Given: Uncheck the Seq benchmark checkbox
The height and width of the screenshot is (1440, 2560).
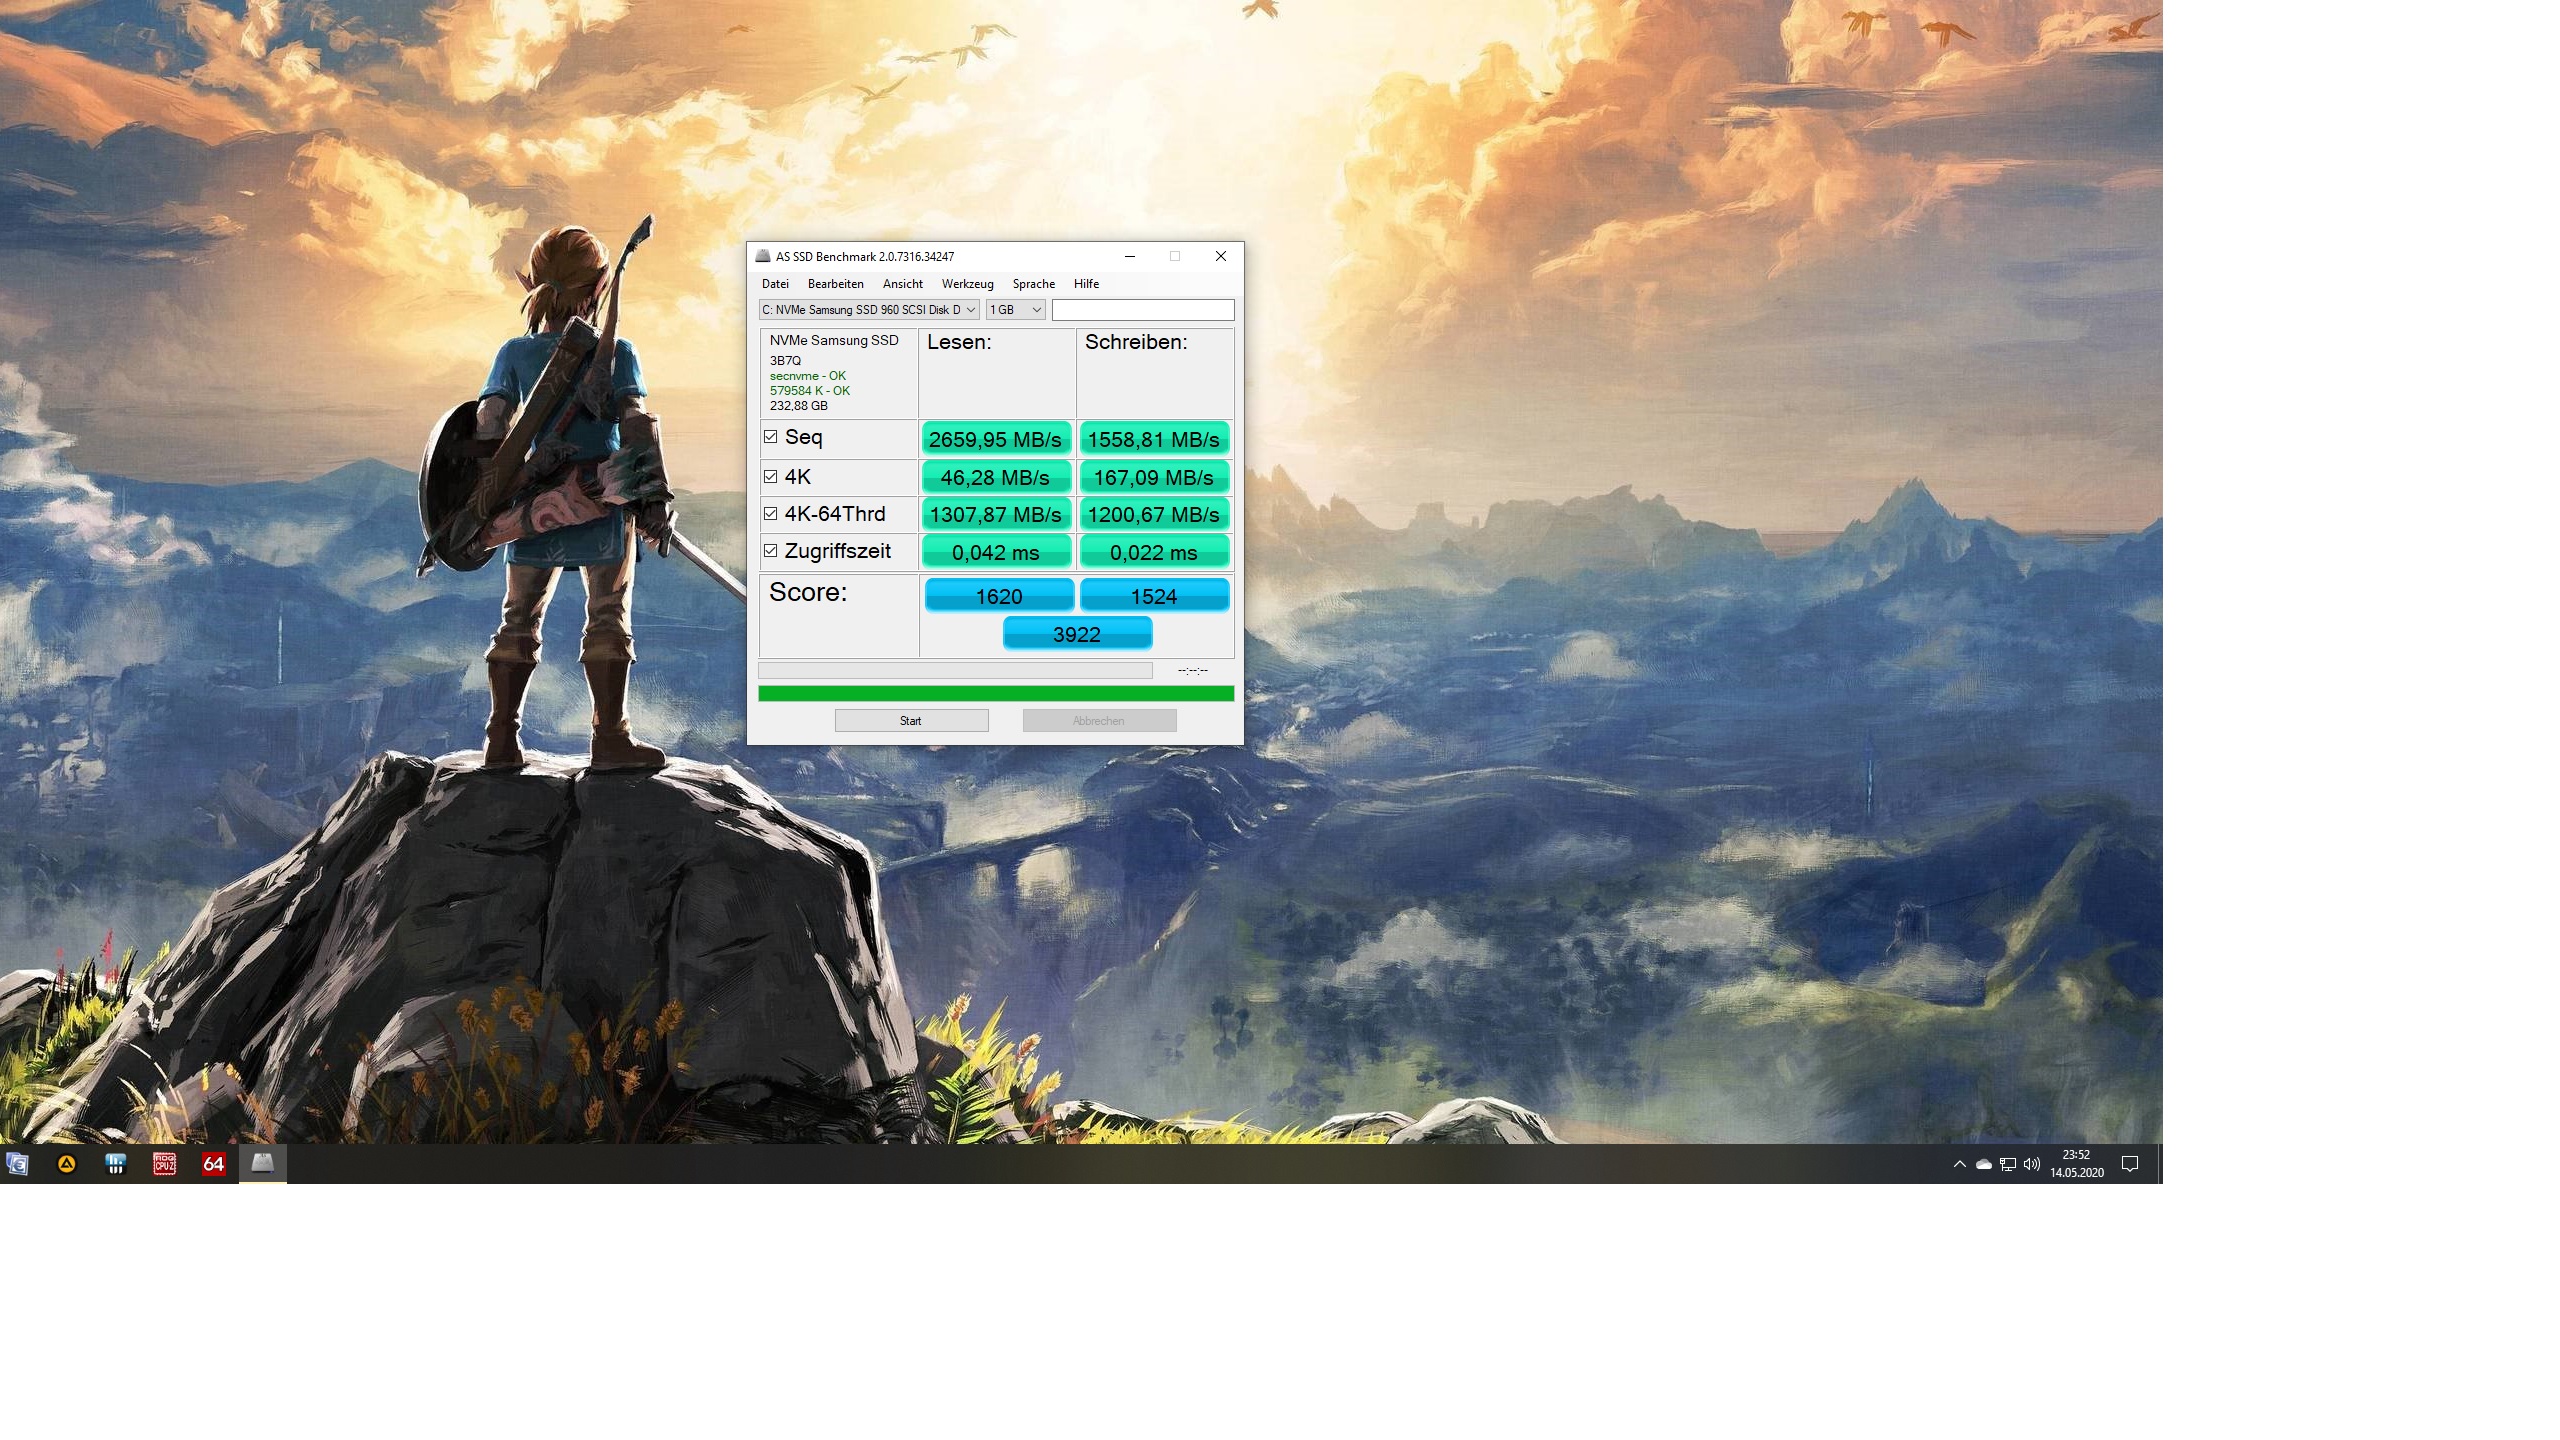Looking at the screenshot, I should [771, 437].
